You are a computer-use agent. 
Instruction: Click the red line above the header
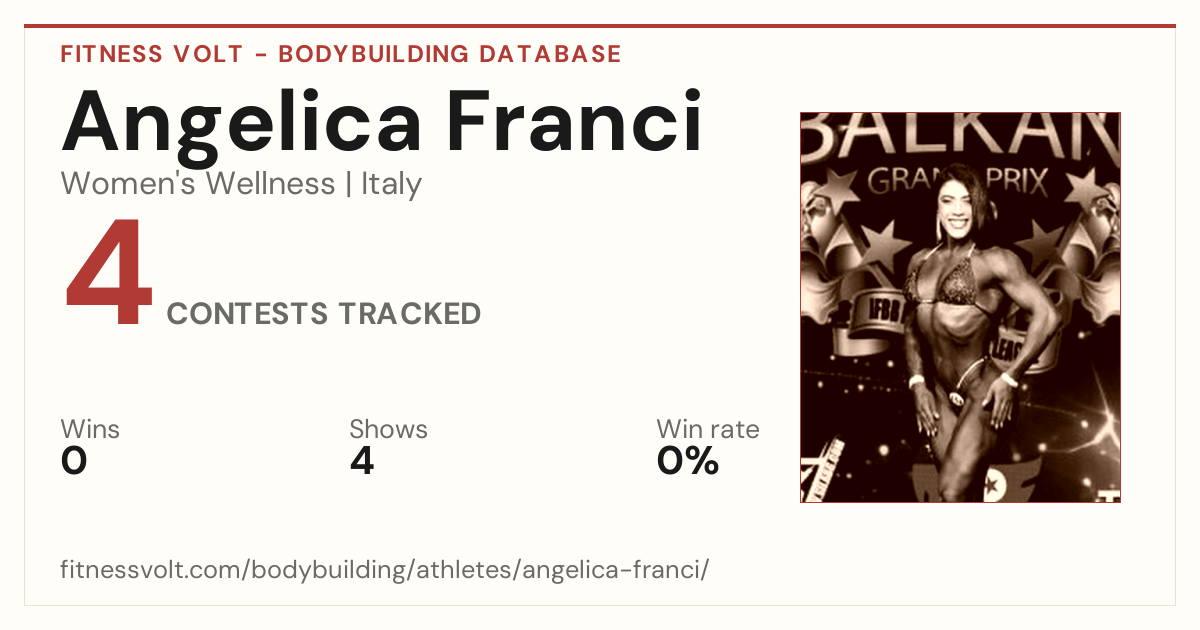coord(600,26)
